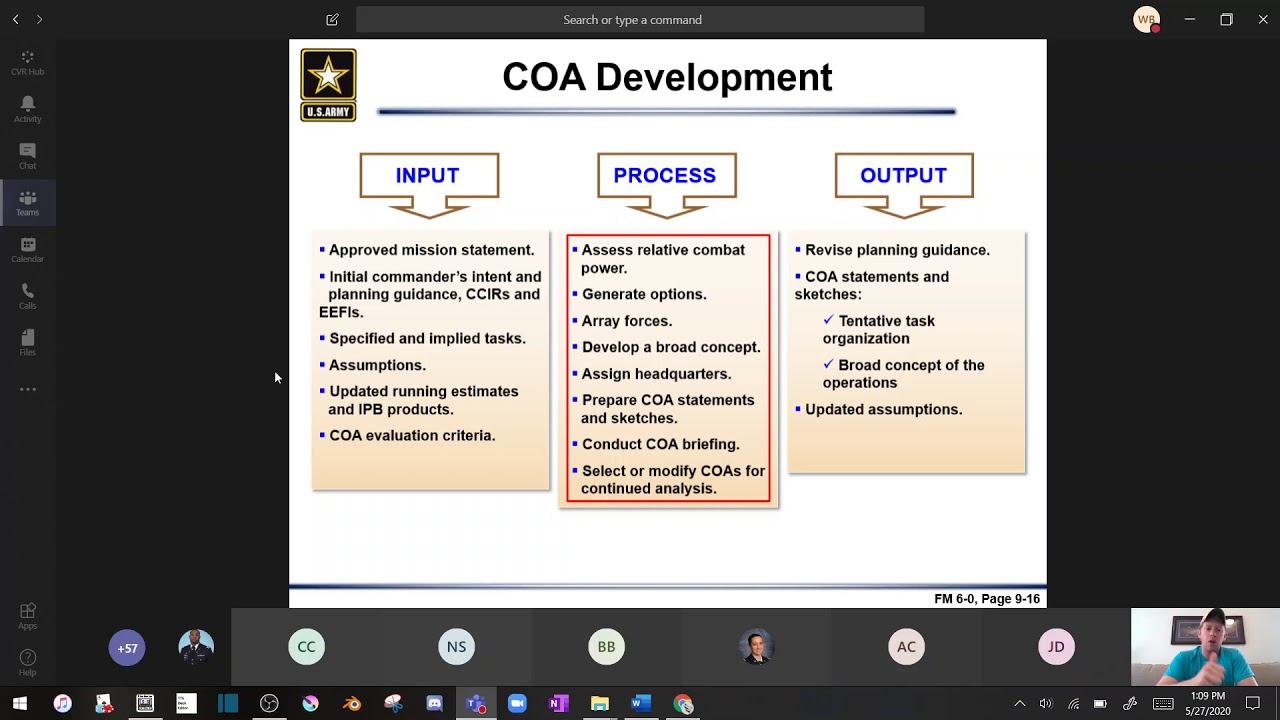Viewport: 1280px width, 720px height.
Task: Select the speaker's video thumbnail
Action: [1204, 647]
